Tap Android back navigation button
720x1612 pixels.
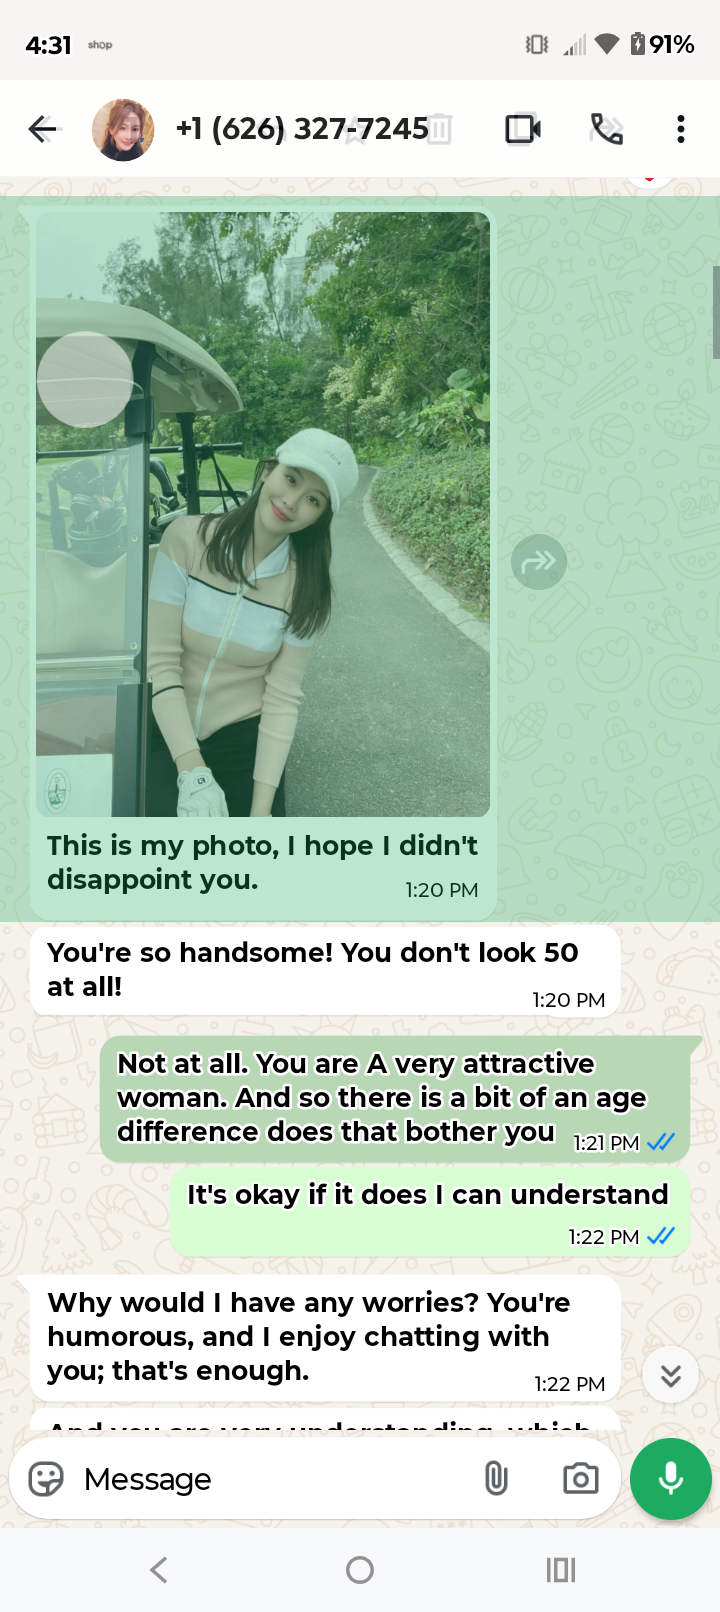[x=159, y=1570]
